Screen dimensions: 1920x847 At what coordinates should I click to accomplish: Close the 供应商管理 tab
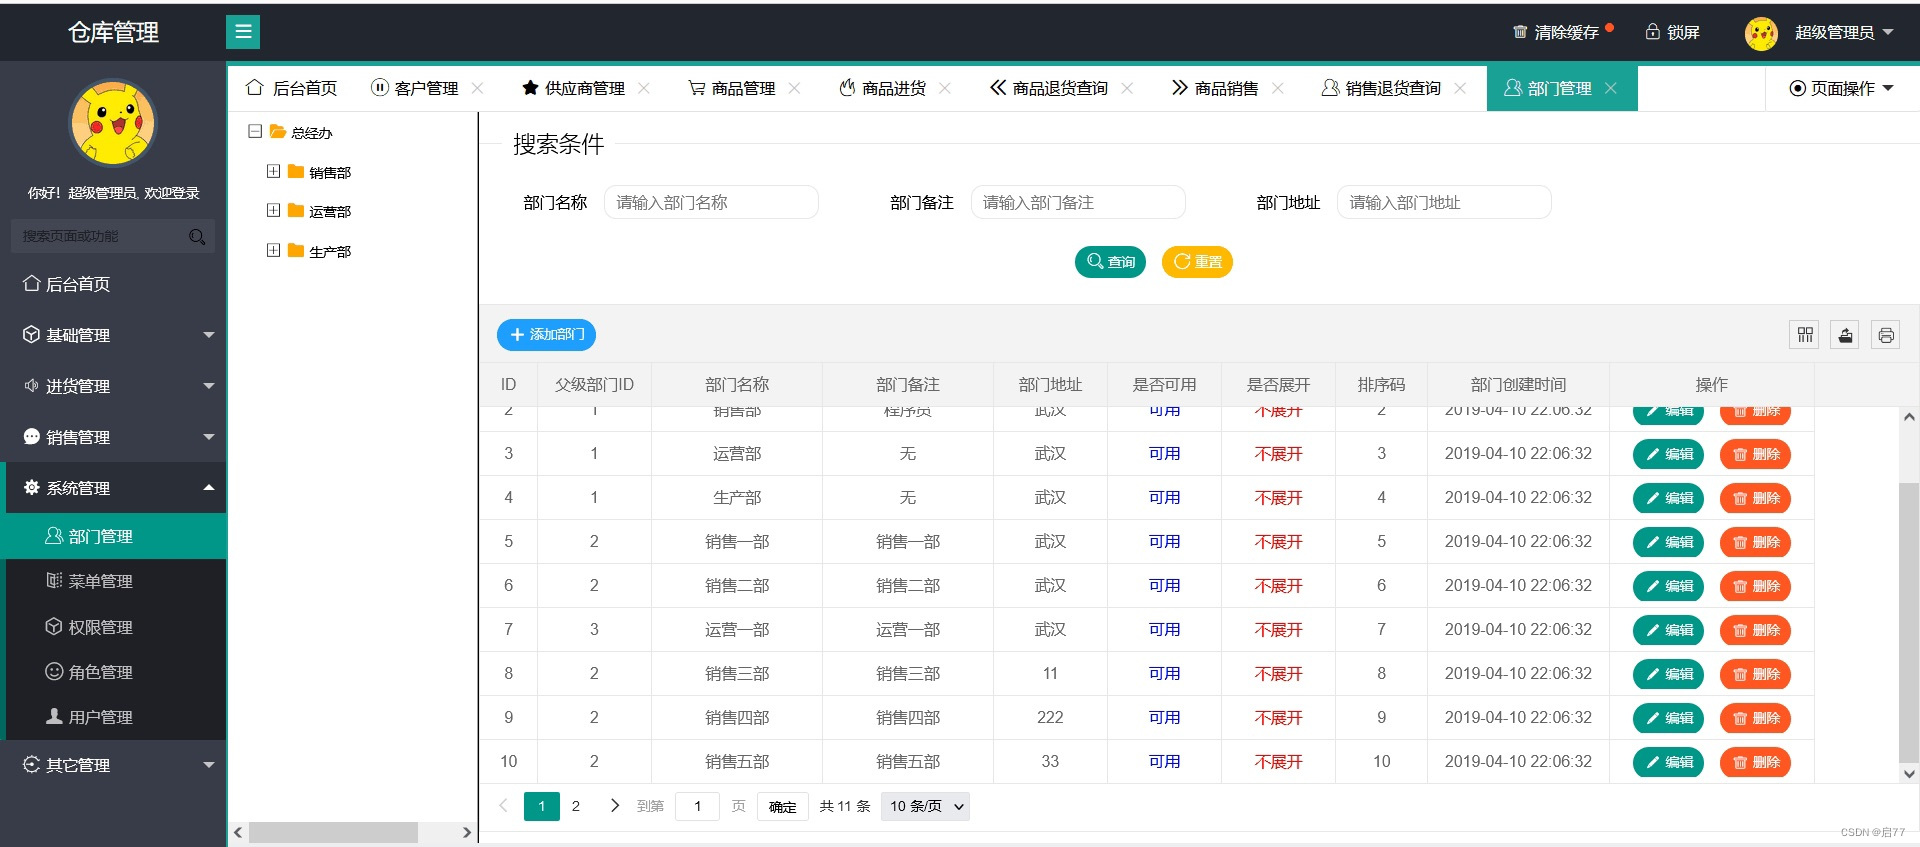pyautogui.click(x=644, y=88)
